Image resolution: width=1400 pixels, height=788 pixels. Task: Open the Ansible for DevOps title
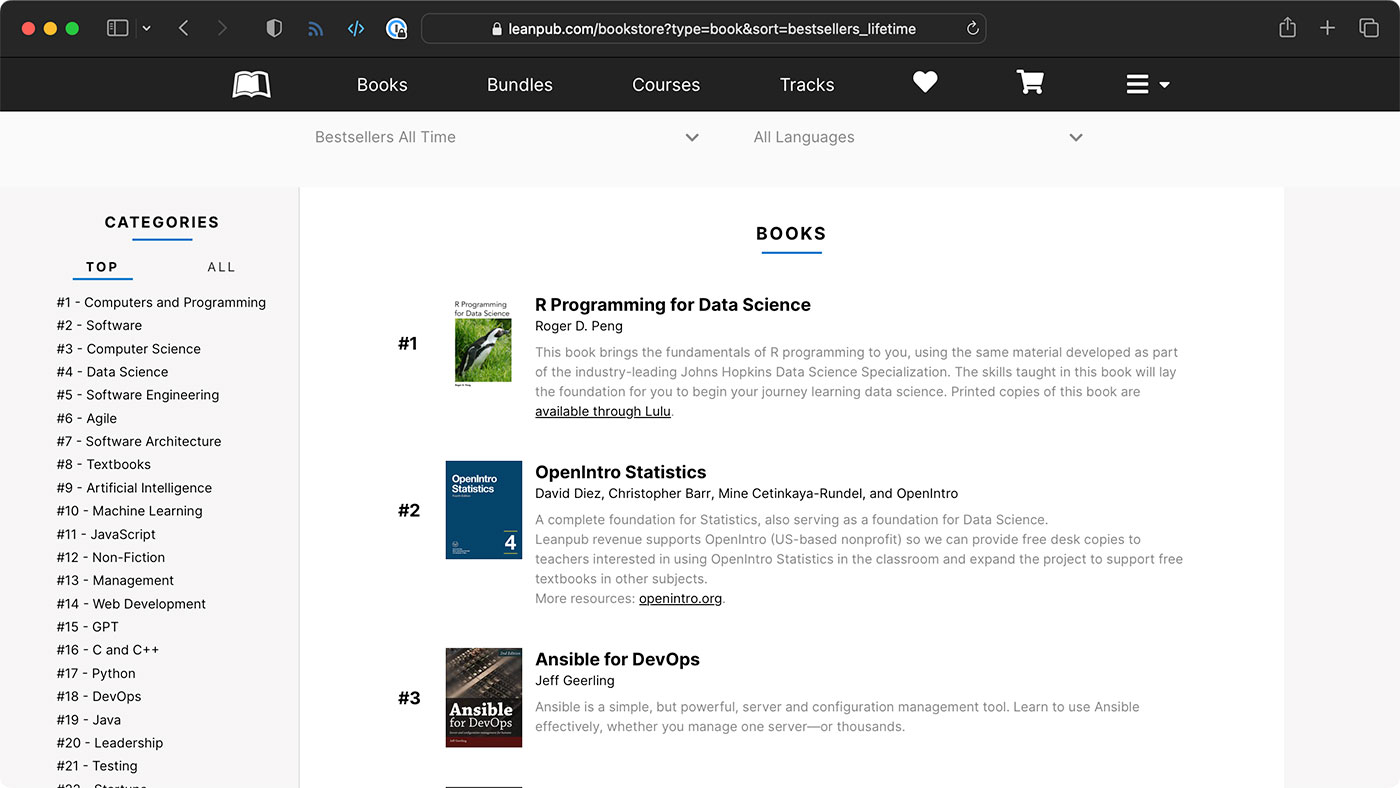617,660
